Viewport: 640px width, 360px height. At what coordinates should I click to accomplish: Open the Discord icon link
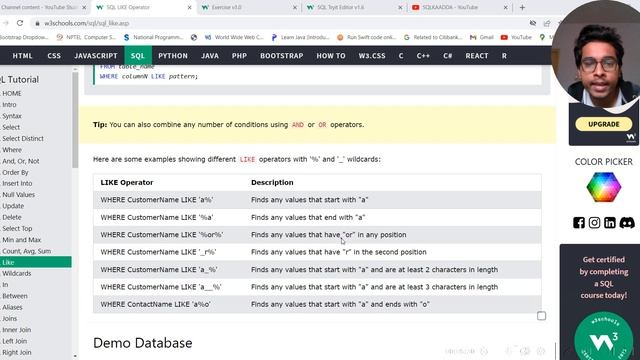627,222
